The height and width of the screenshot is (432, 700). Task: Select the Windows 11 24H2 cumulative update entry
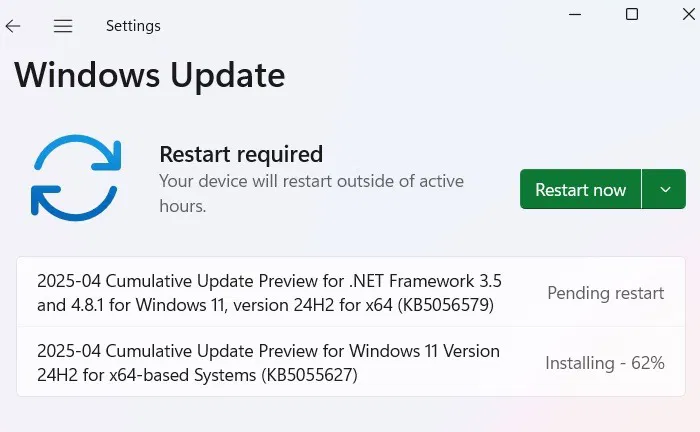tap(351, 362)
